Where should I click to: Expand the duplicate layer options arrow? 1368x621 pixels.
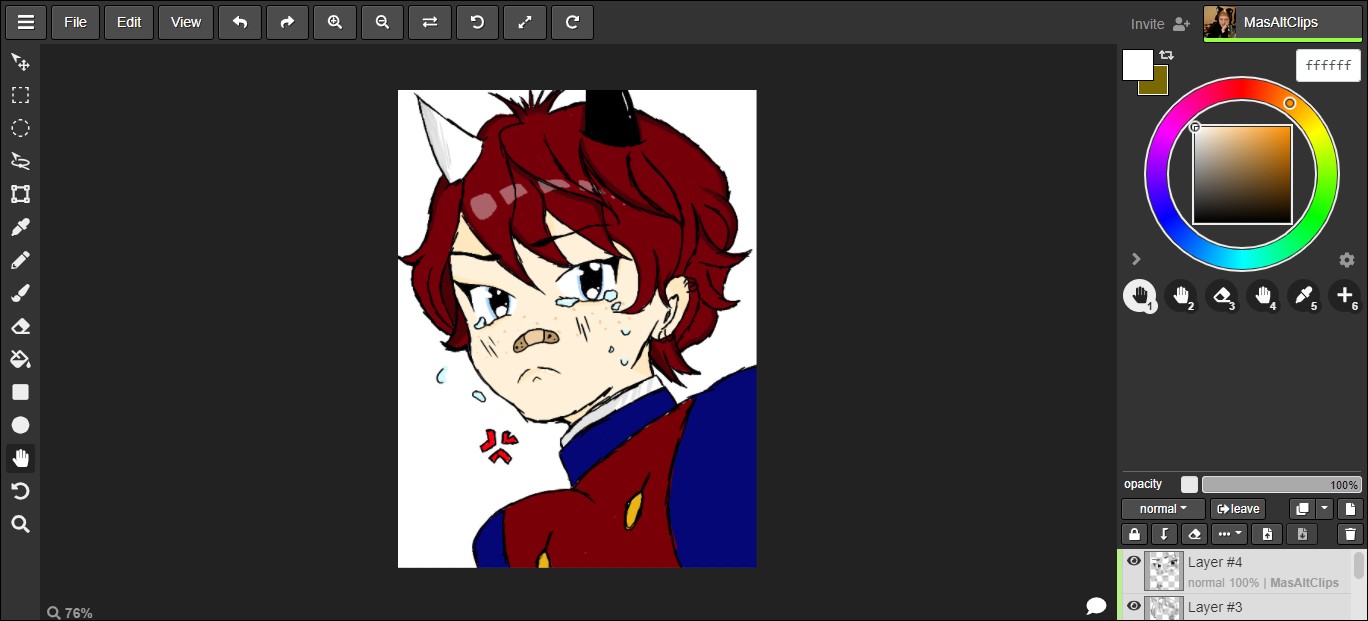(1324, 509)
